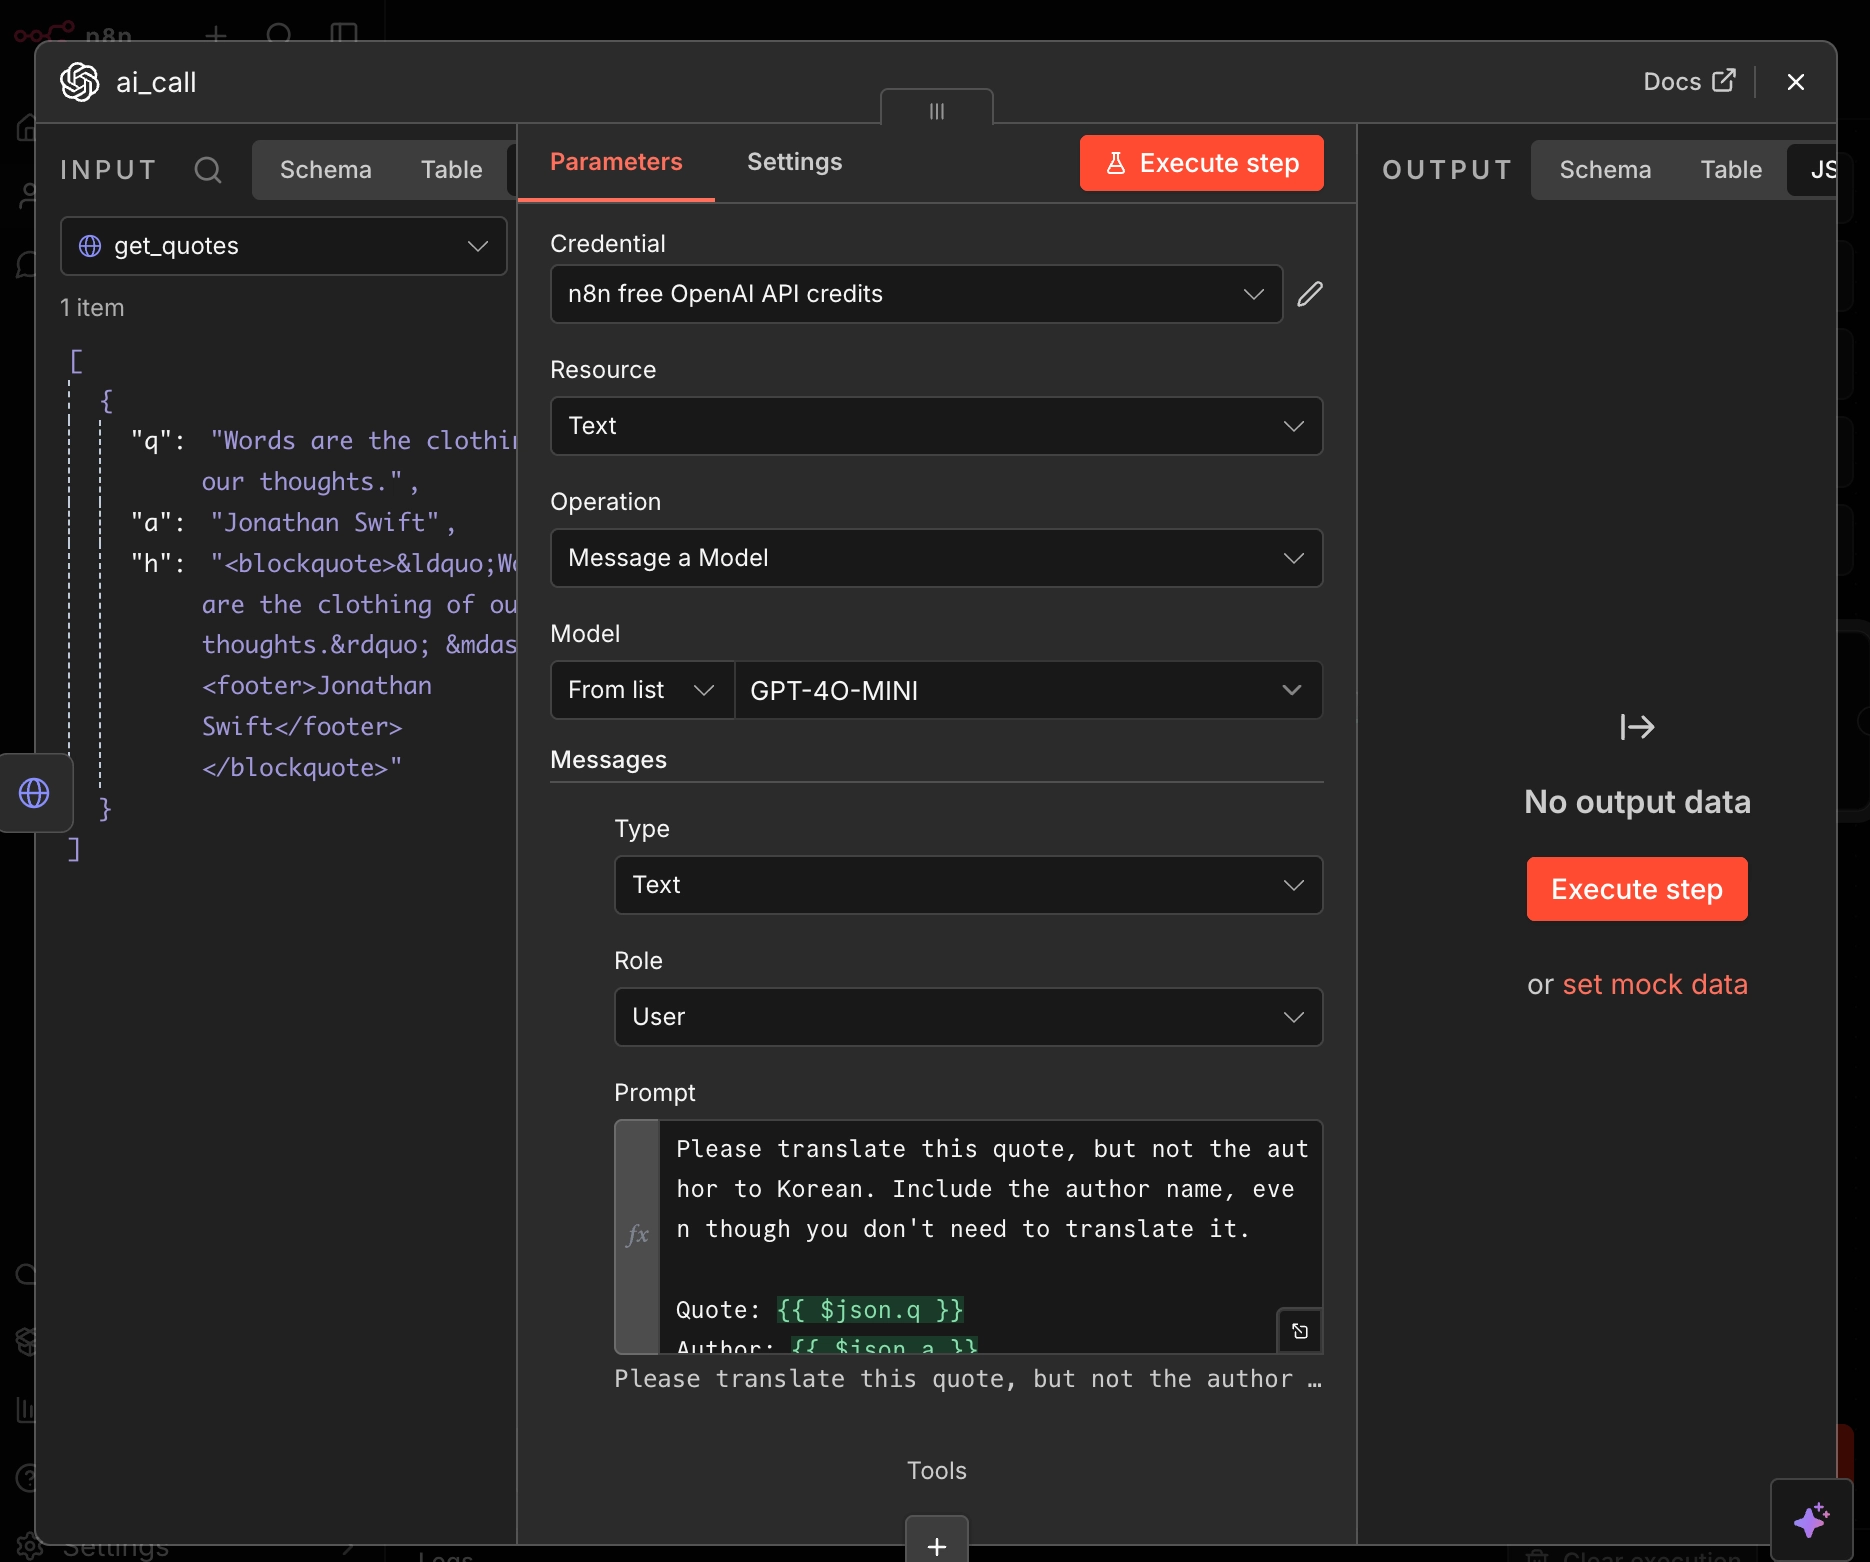The height and width of the screenshot is (1562, 1870).
Task: Click the top Execute step button
Action: coord(1202,163)
